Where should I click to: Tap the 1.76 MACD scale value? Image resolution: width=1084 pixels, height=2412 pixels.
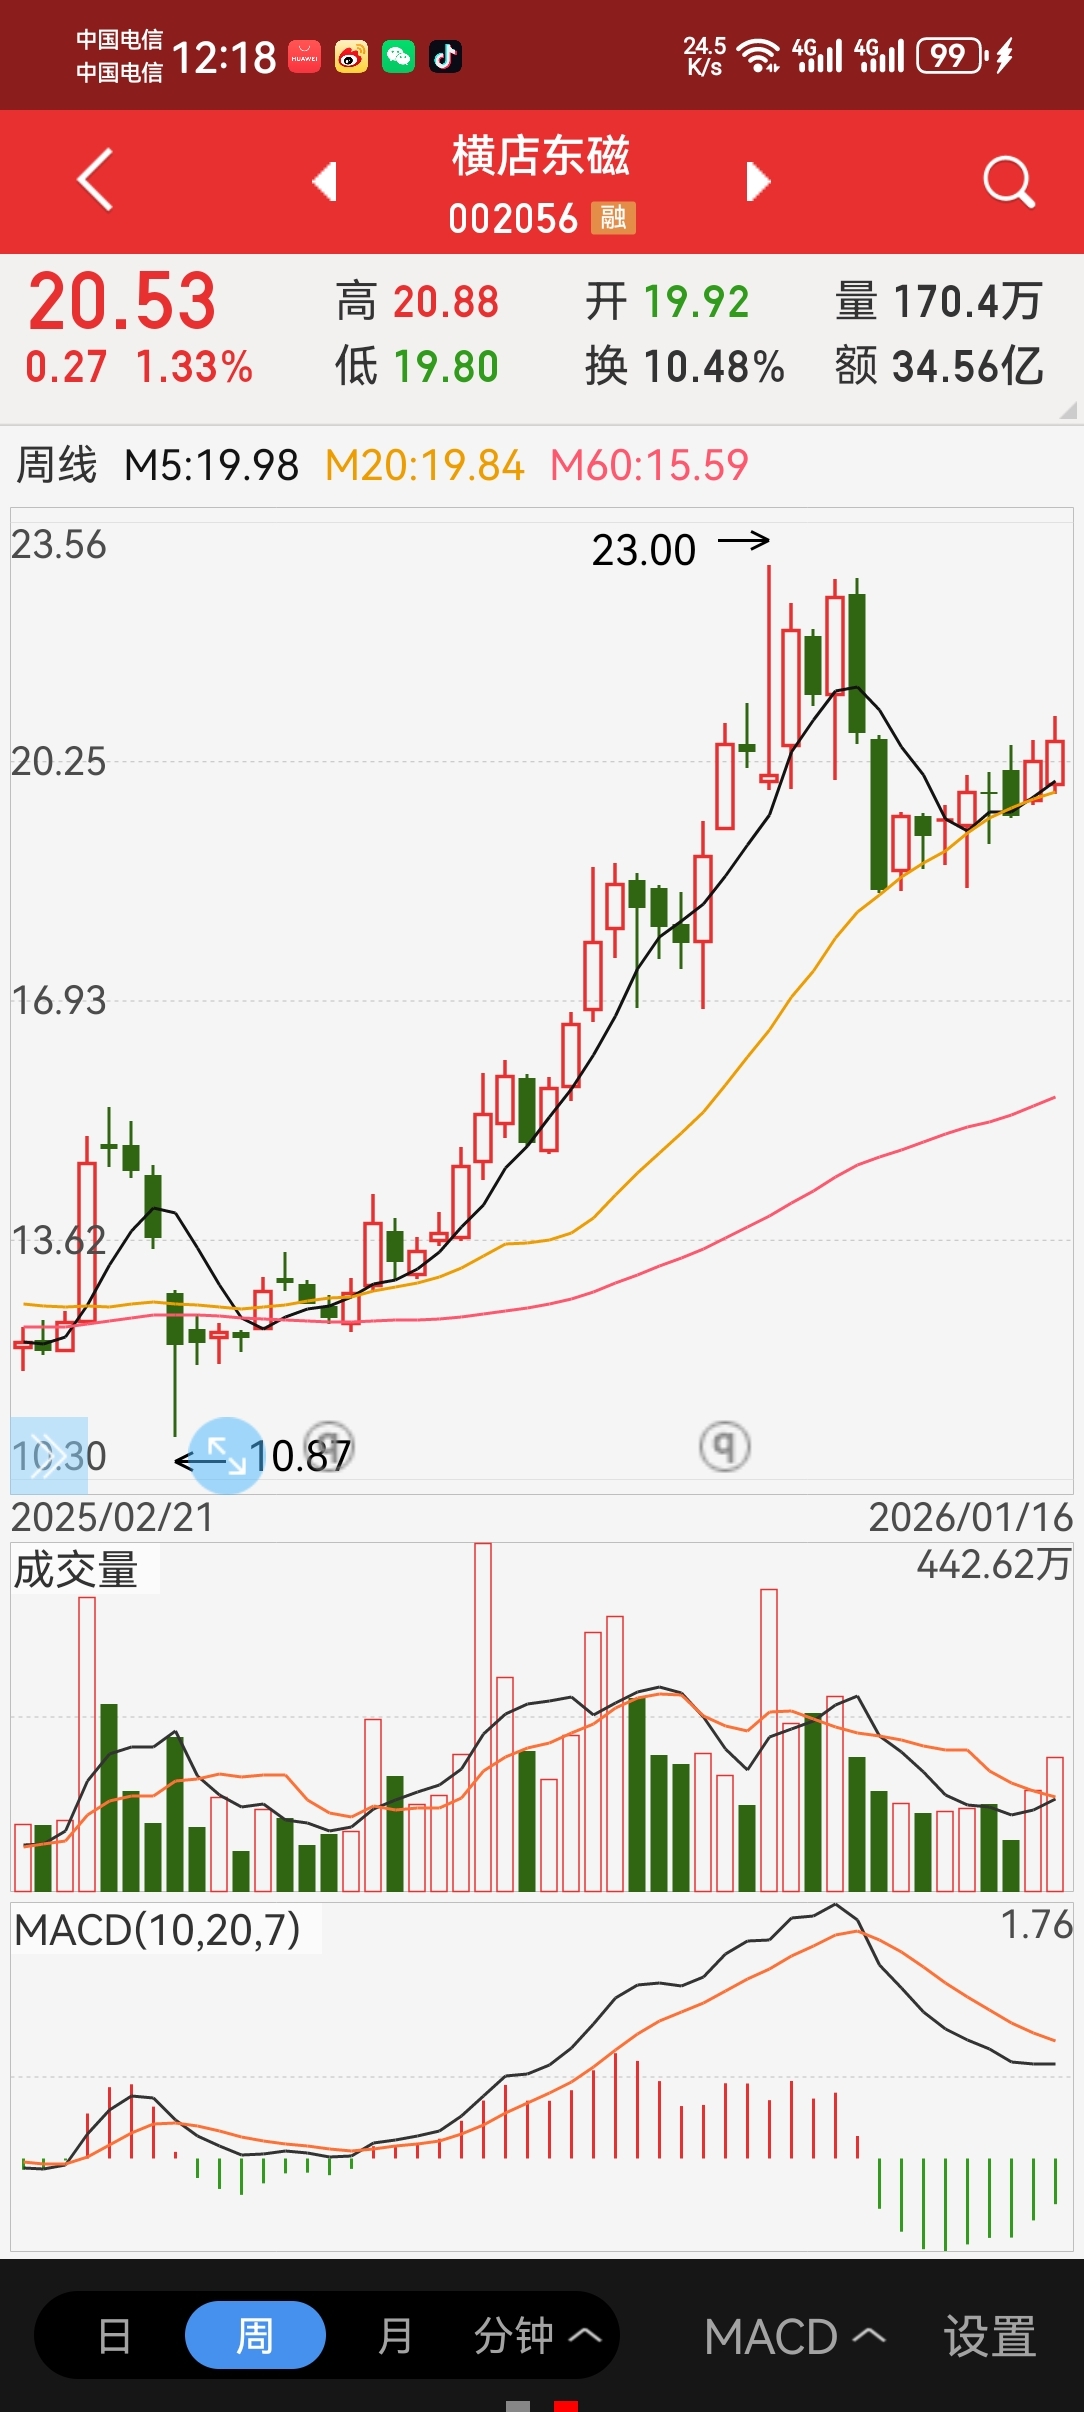(1037, 1924)
